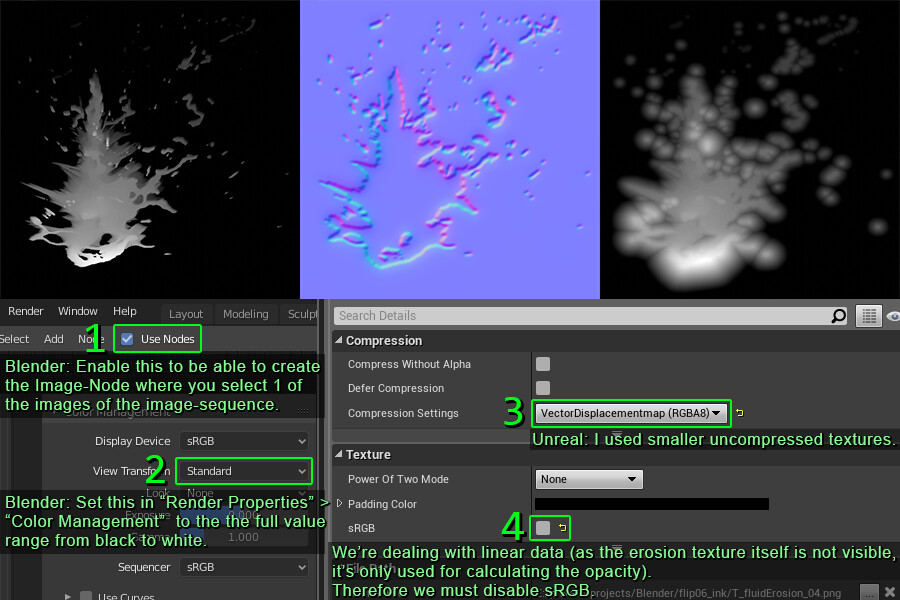This screenshot has height=600, width=900.
Task: Open the Display Device sRGB dropdown
Action: [x=245, y=441]
